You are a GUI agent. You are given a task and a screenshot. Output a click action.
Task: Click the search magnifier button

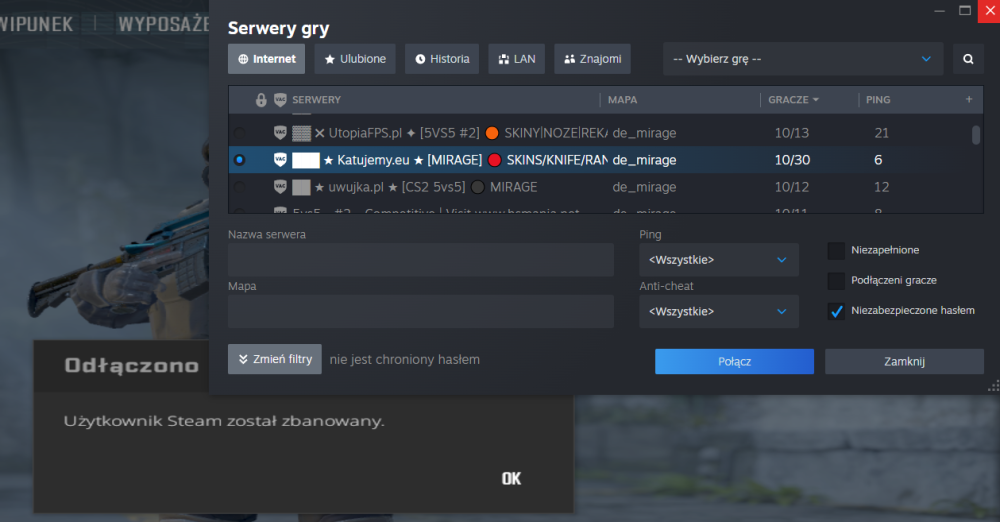(x=968, y=59)
